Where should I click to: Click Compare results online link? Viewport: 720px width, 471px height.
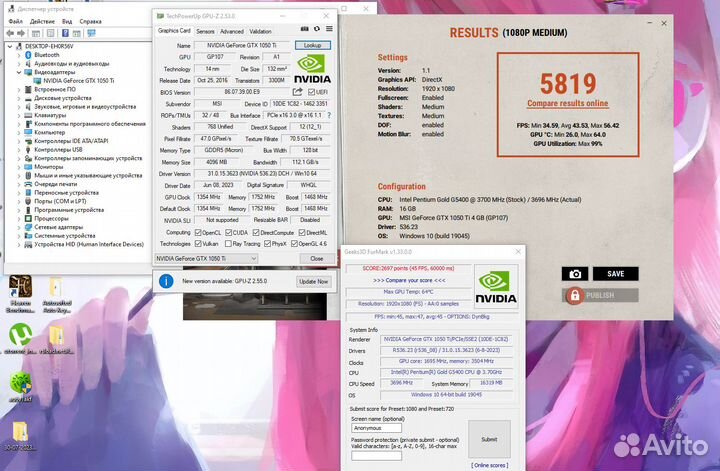568,103
